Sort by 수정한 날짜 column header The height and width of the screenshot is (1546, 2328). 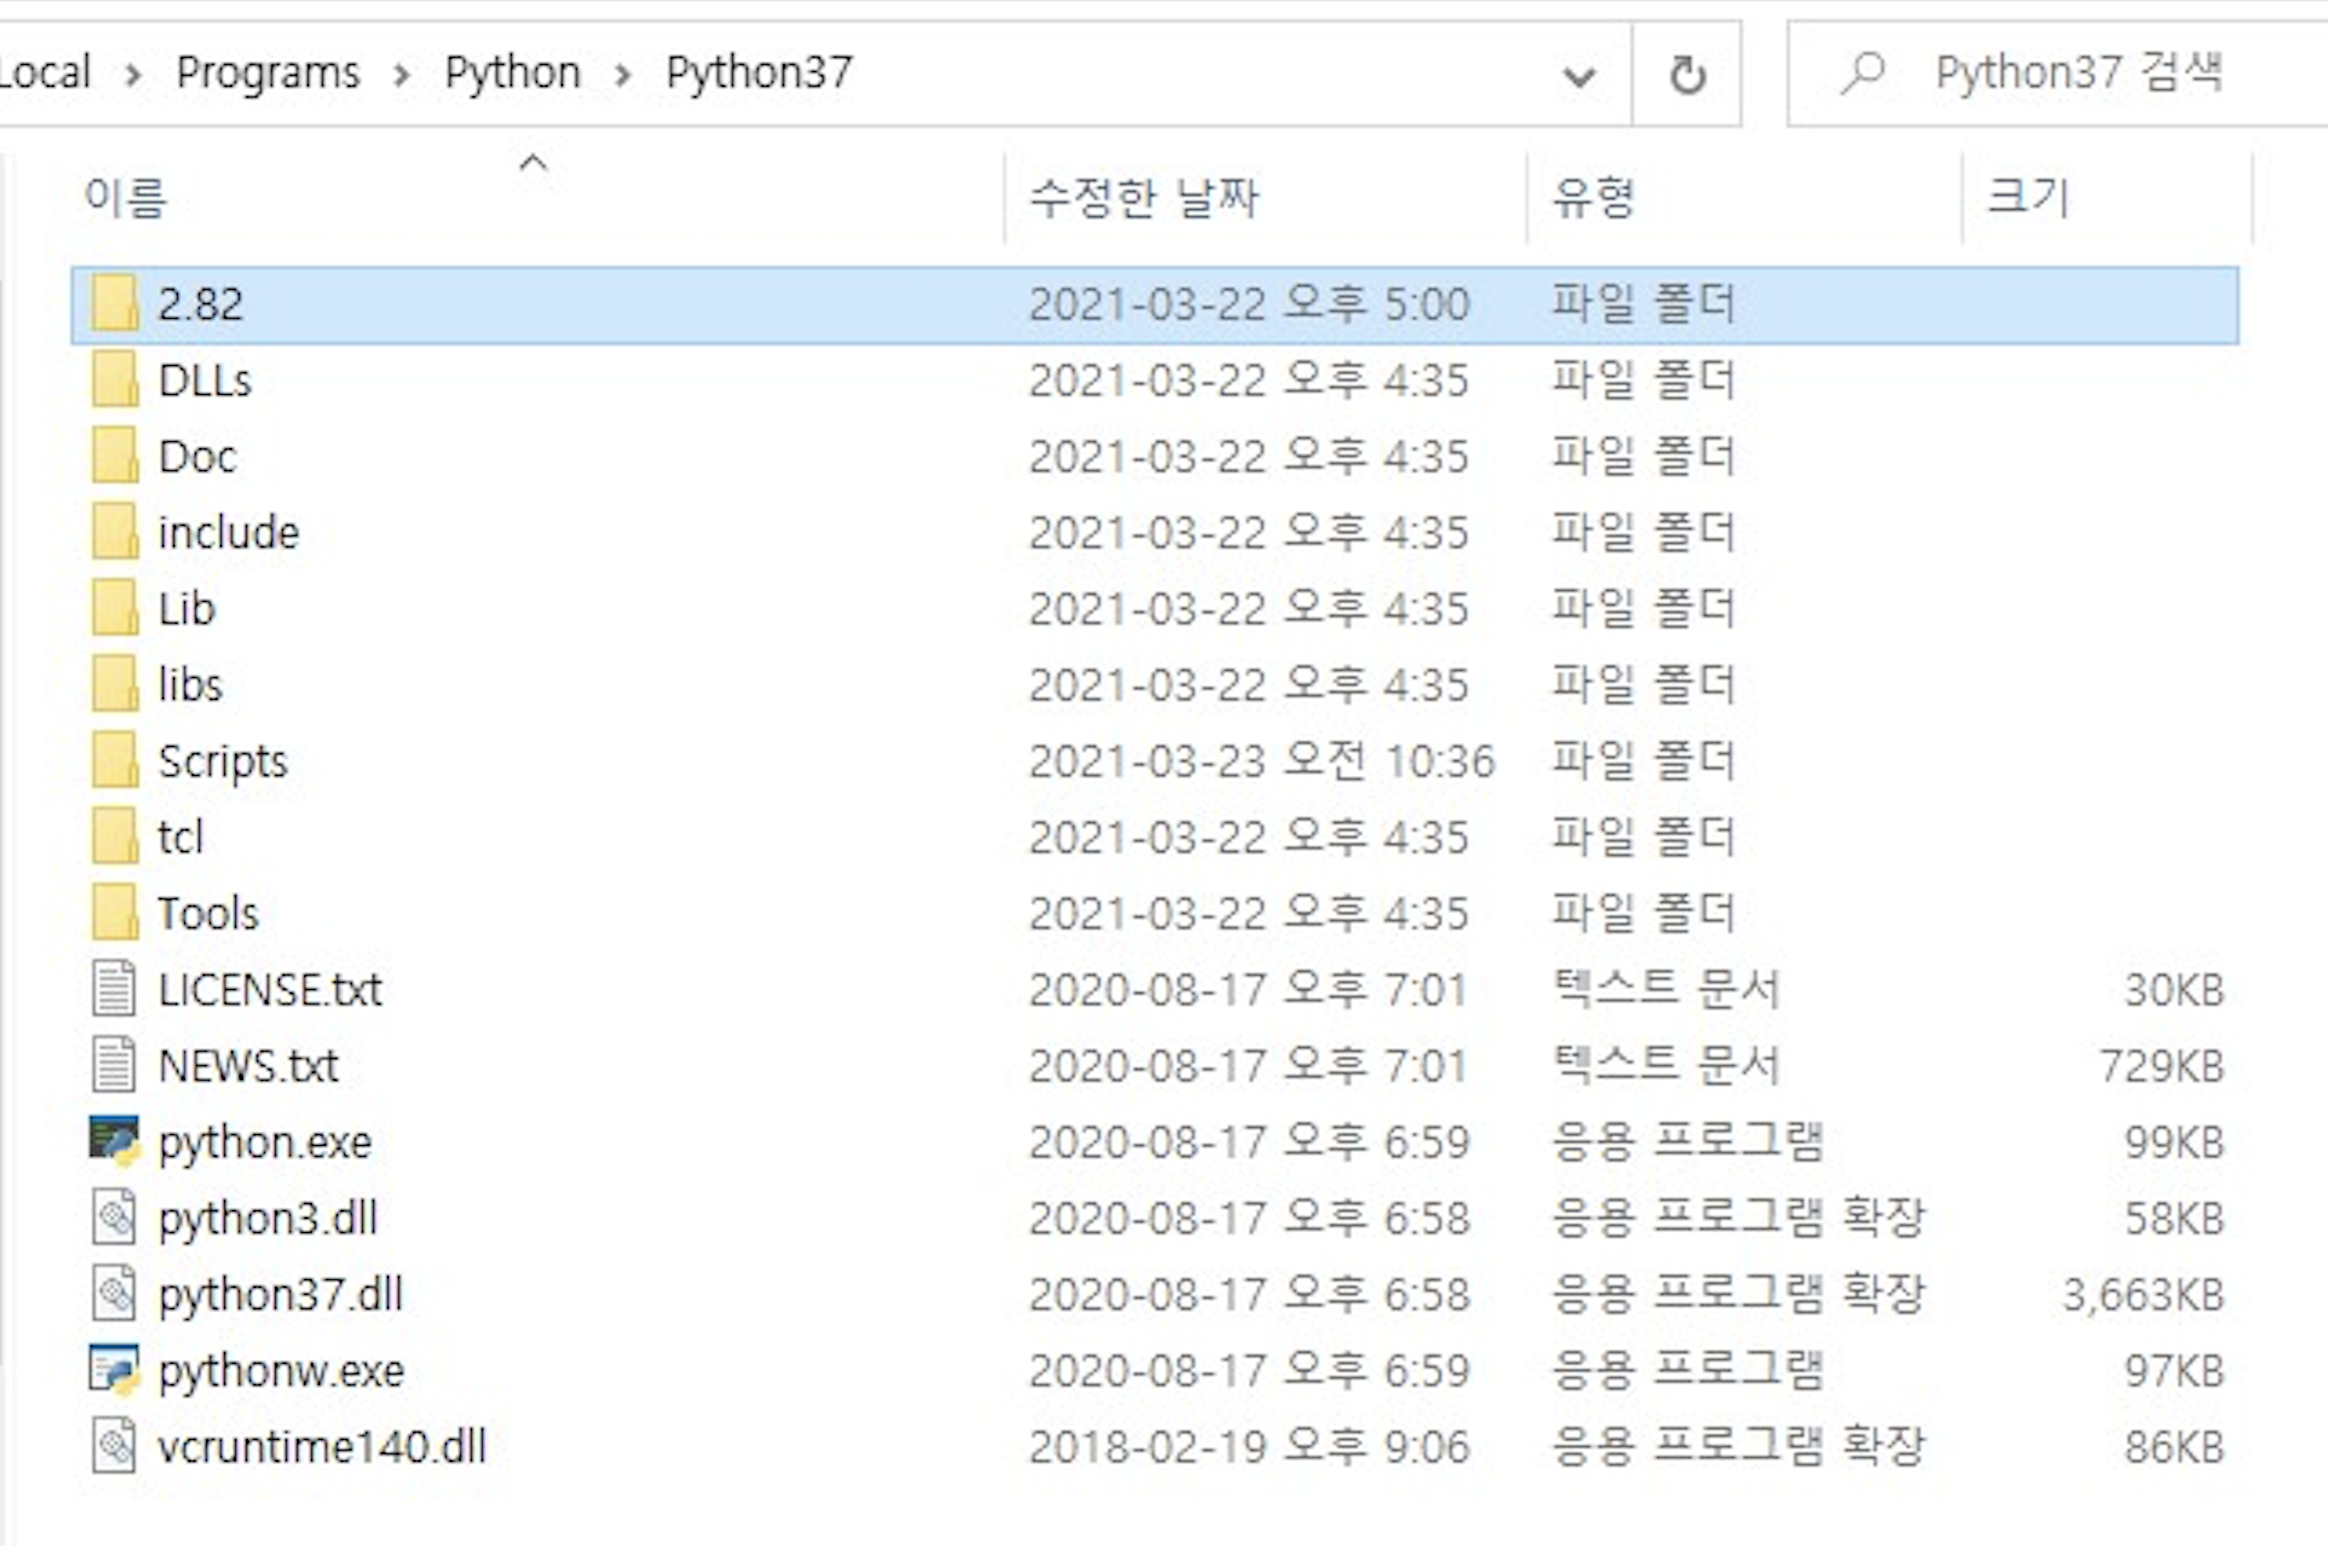click(1144, 197)
